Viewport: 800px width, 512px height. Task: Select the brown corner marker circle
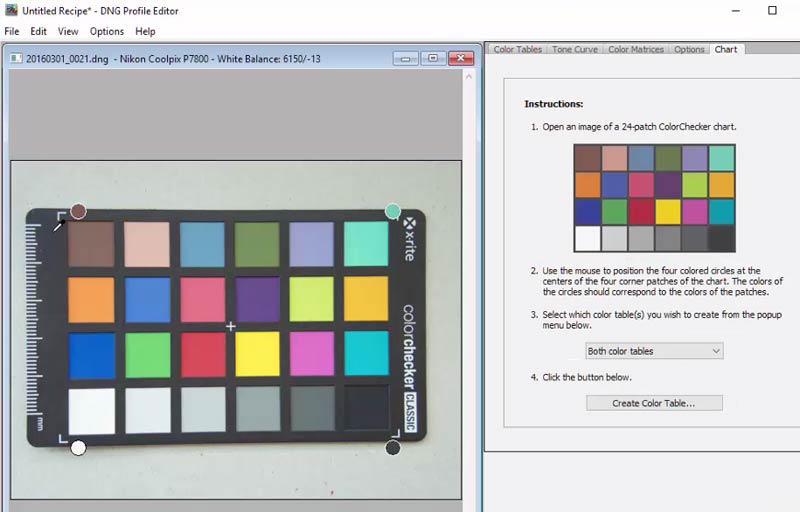(78, 211)
